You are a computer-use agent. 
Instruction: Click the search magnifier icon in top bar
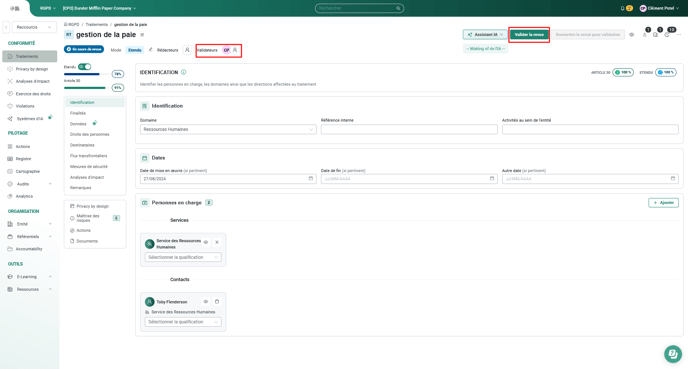(x=398, y=8)
